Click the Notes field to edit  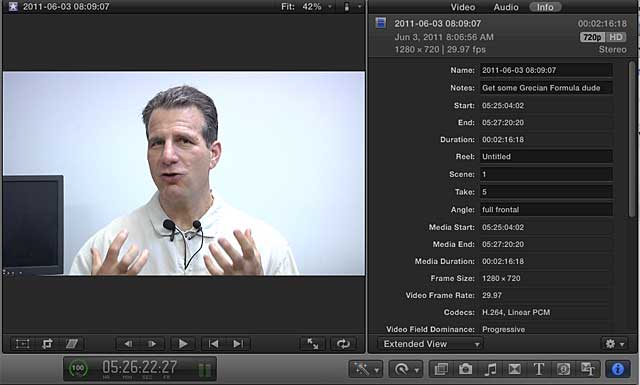click(546, 88)
